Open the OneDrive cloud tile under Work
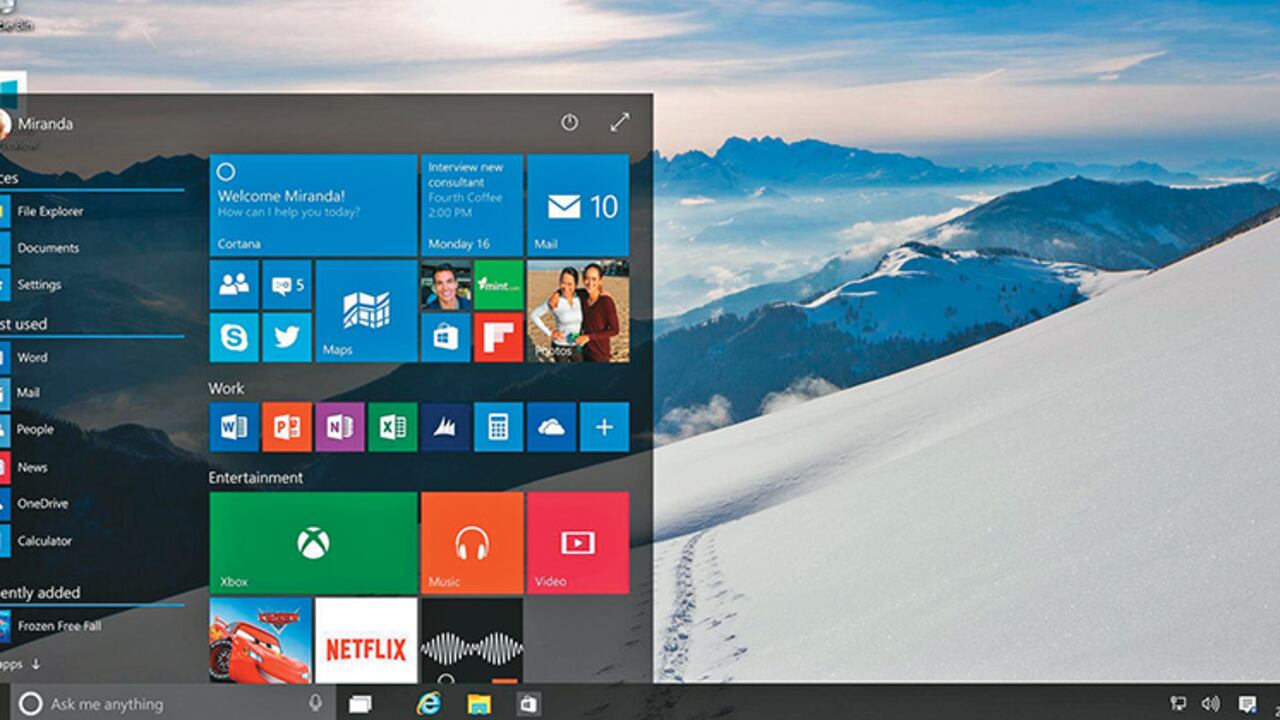Screen dimensions: 1280x720 pyautogui.click(x=552, y=427)
